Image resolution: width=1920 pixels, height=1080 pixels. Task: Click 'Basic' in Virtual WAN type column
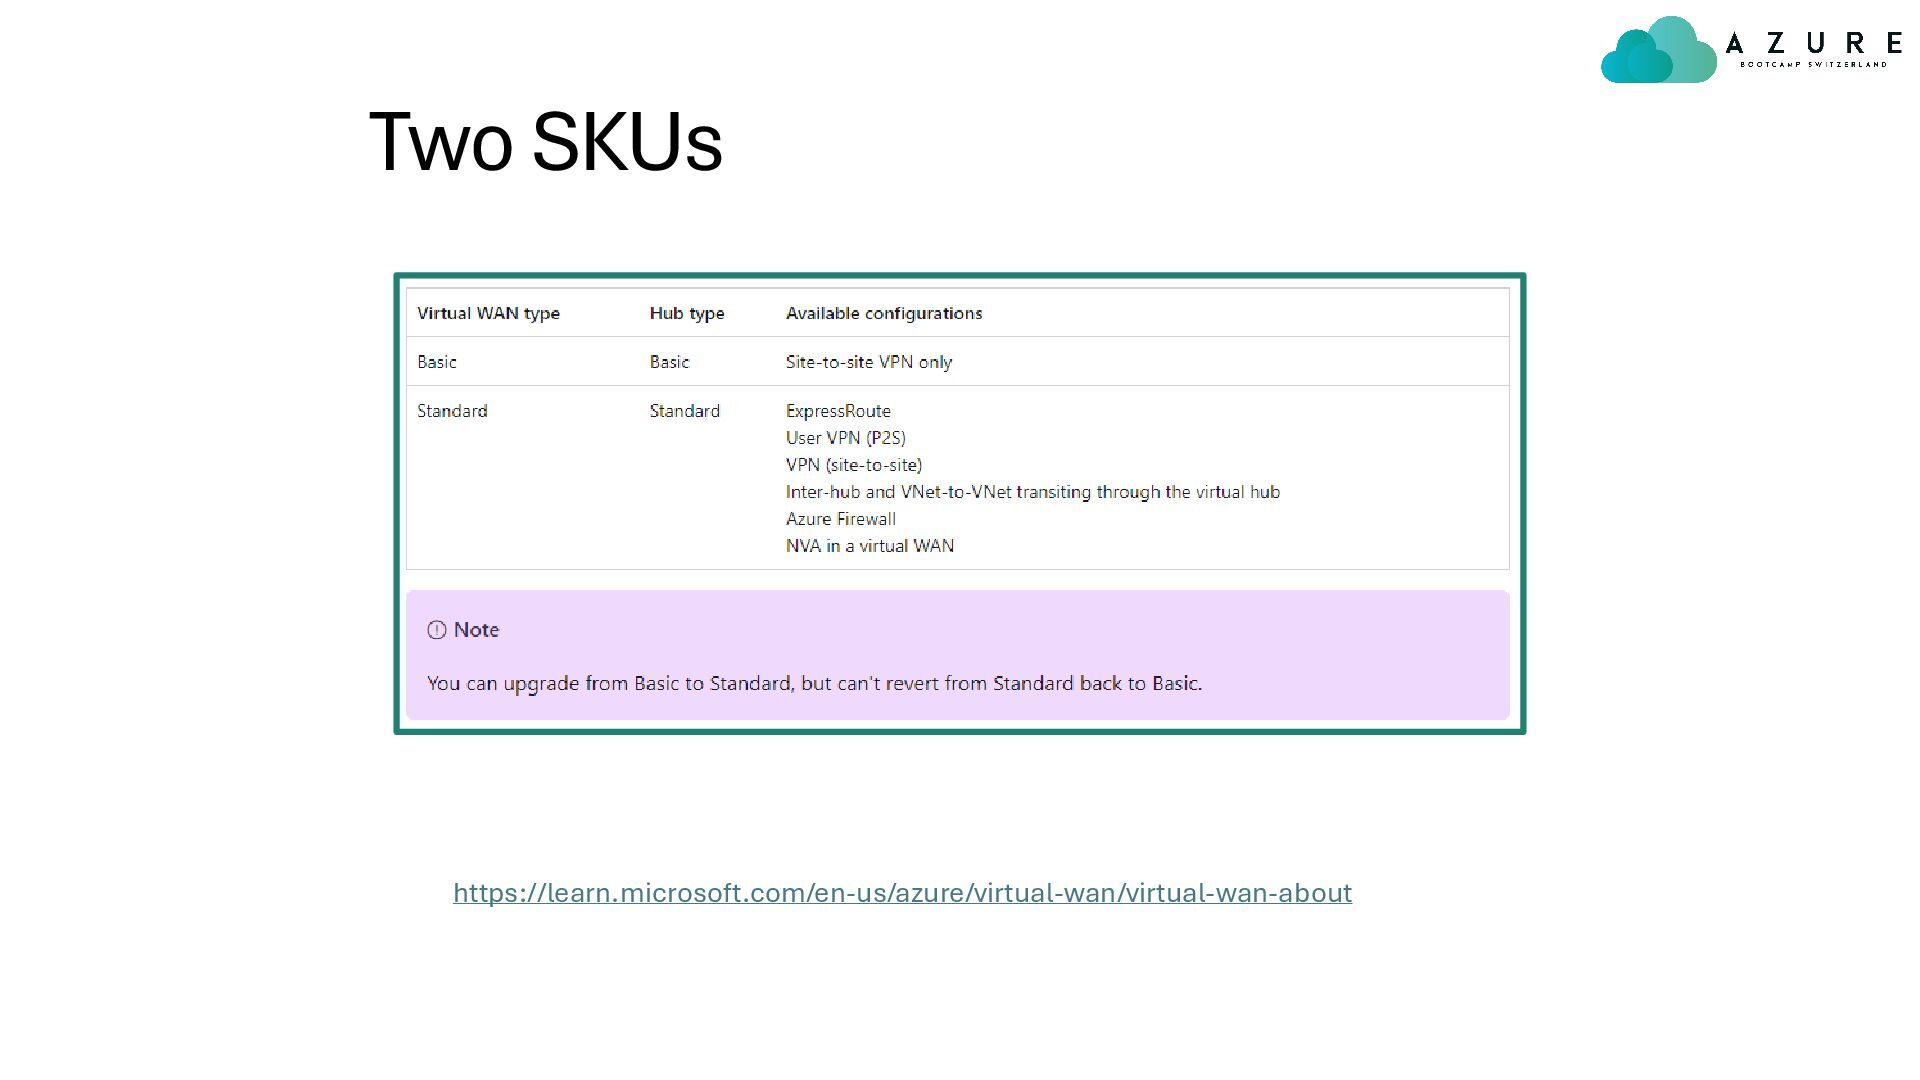[x=437, y=362]
